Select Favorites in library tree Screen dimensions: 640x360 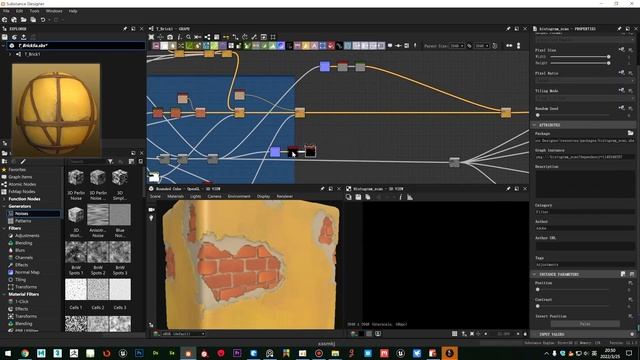[x=17, y=169]
